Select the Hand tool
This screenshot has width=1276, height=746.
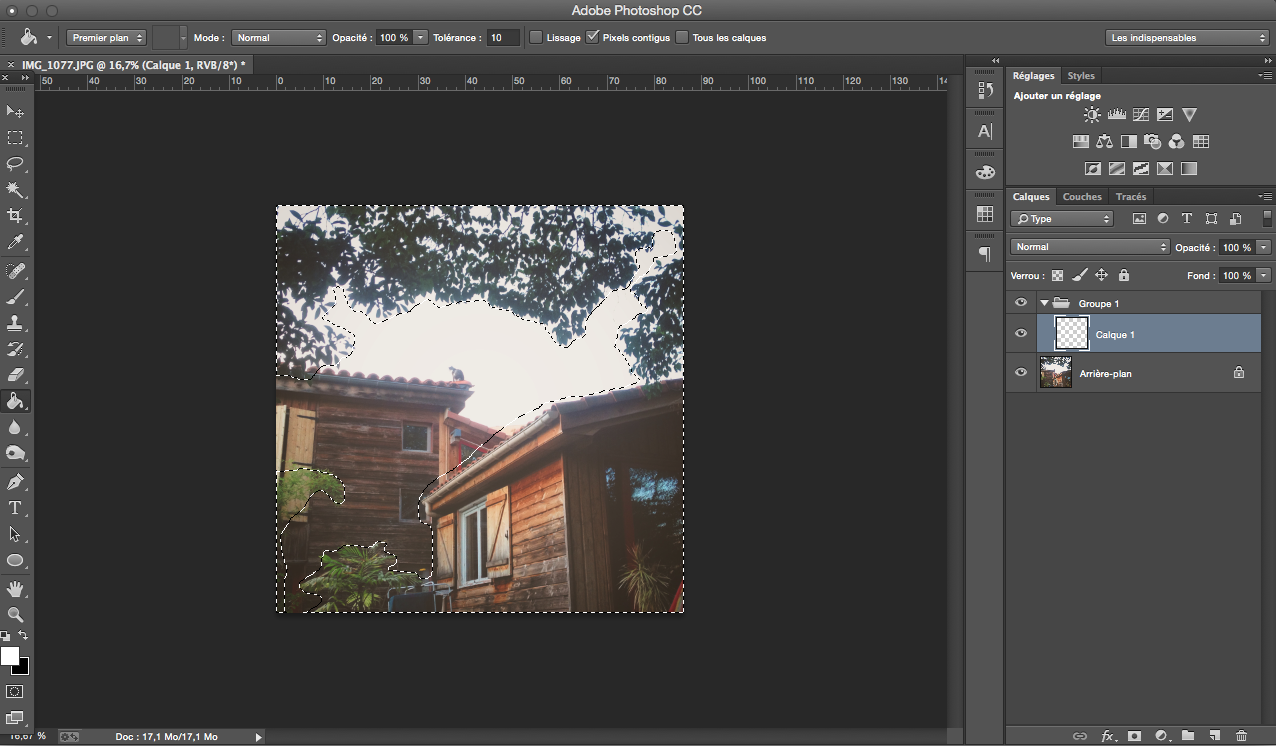click(x=16, y=588)
